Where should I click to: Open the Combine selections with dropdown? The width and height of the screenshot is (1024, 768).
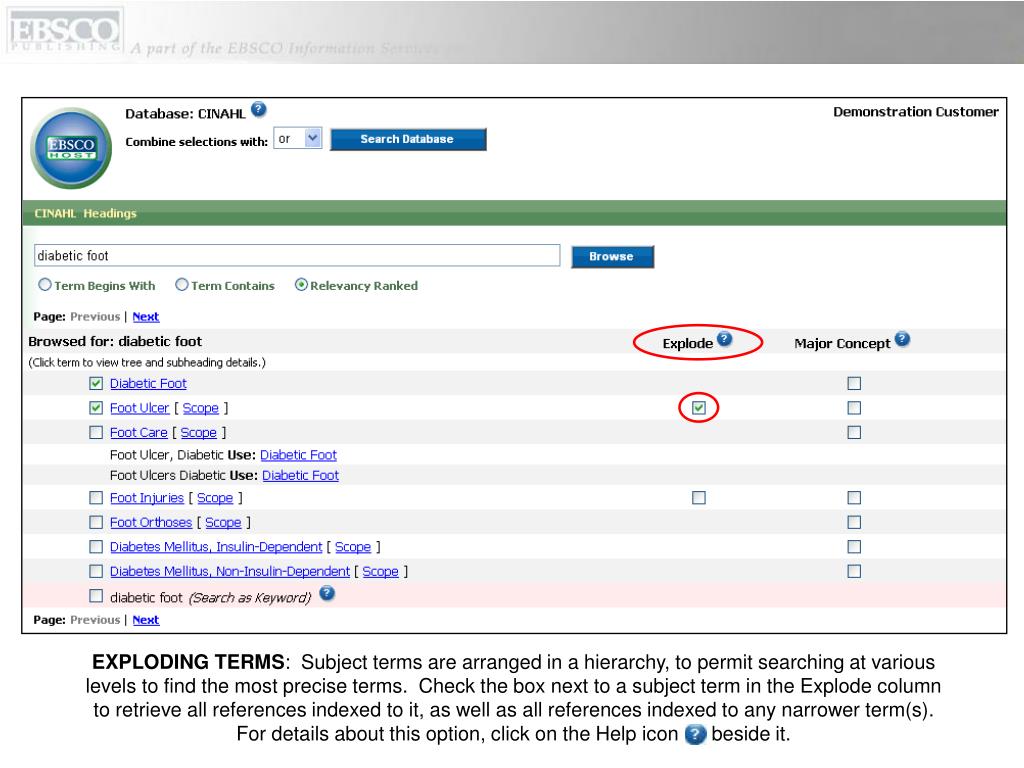pyautogui.click(x=298, y=138)
